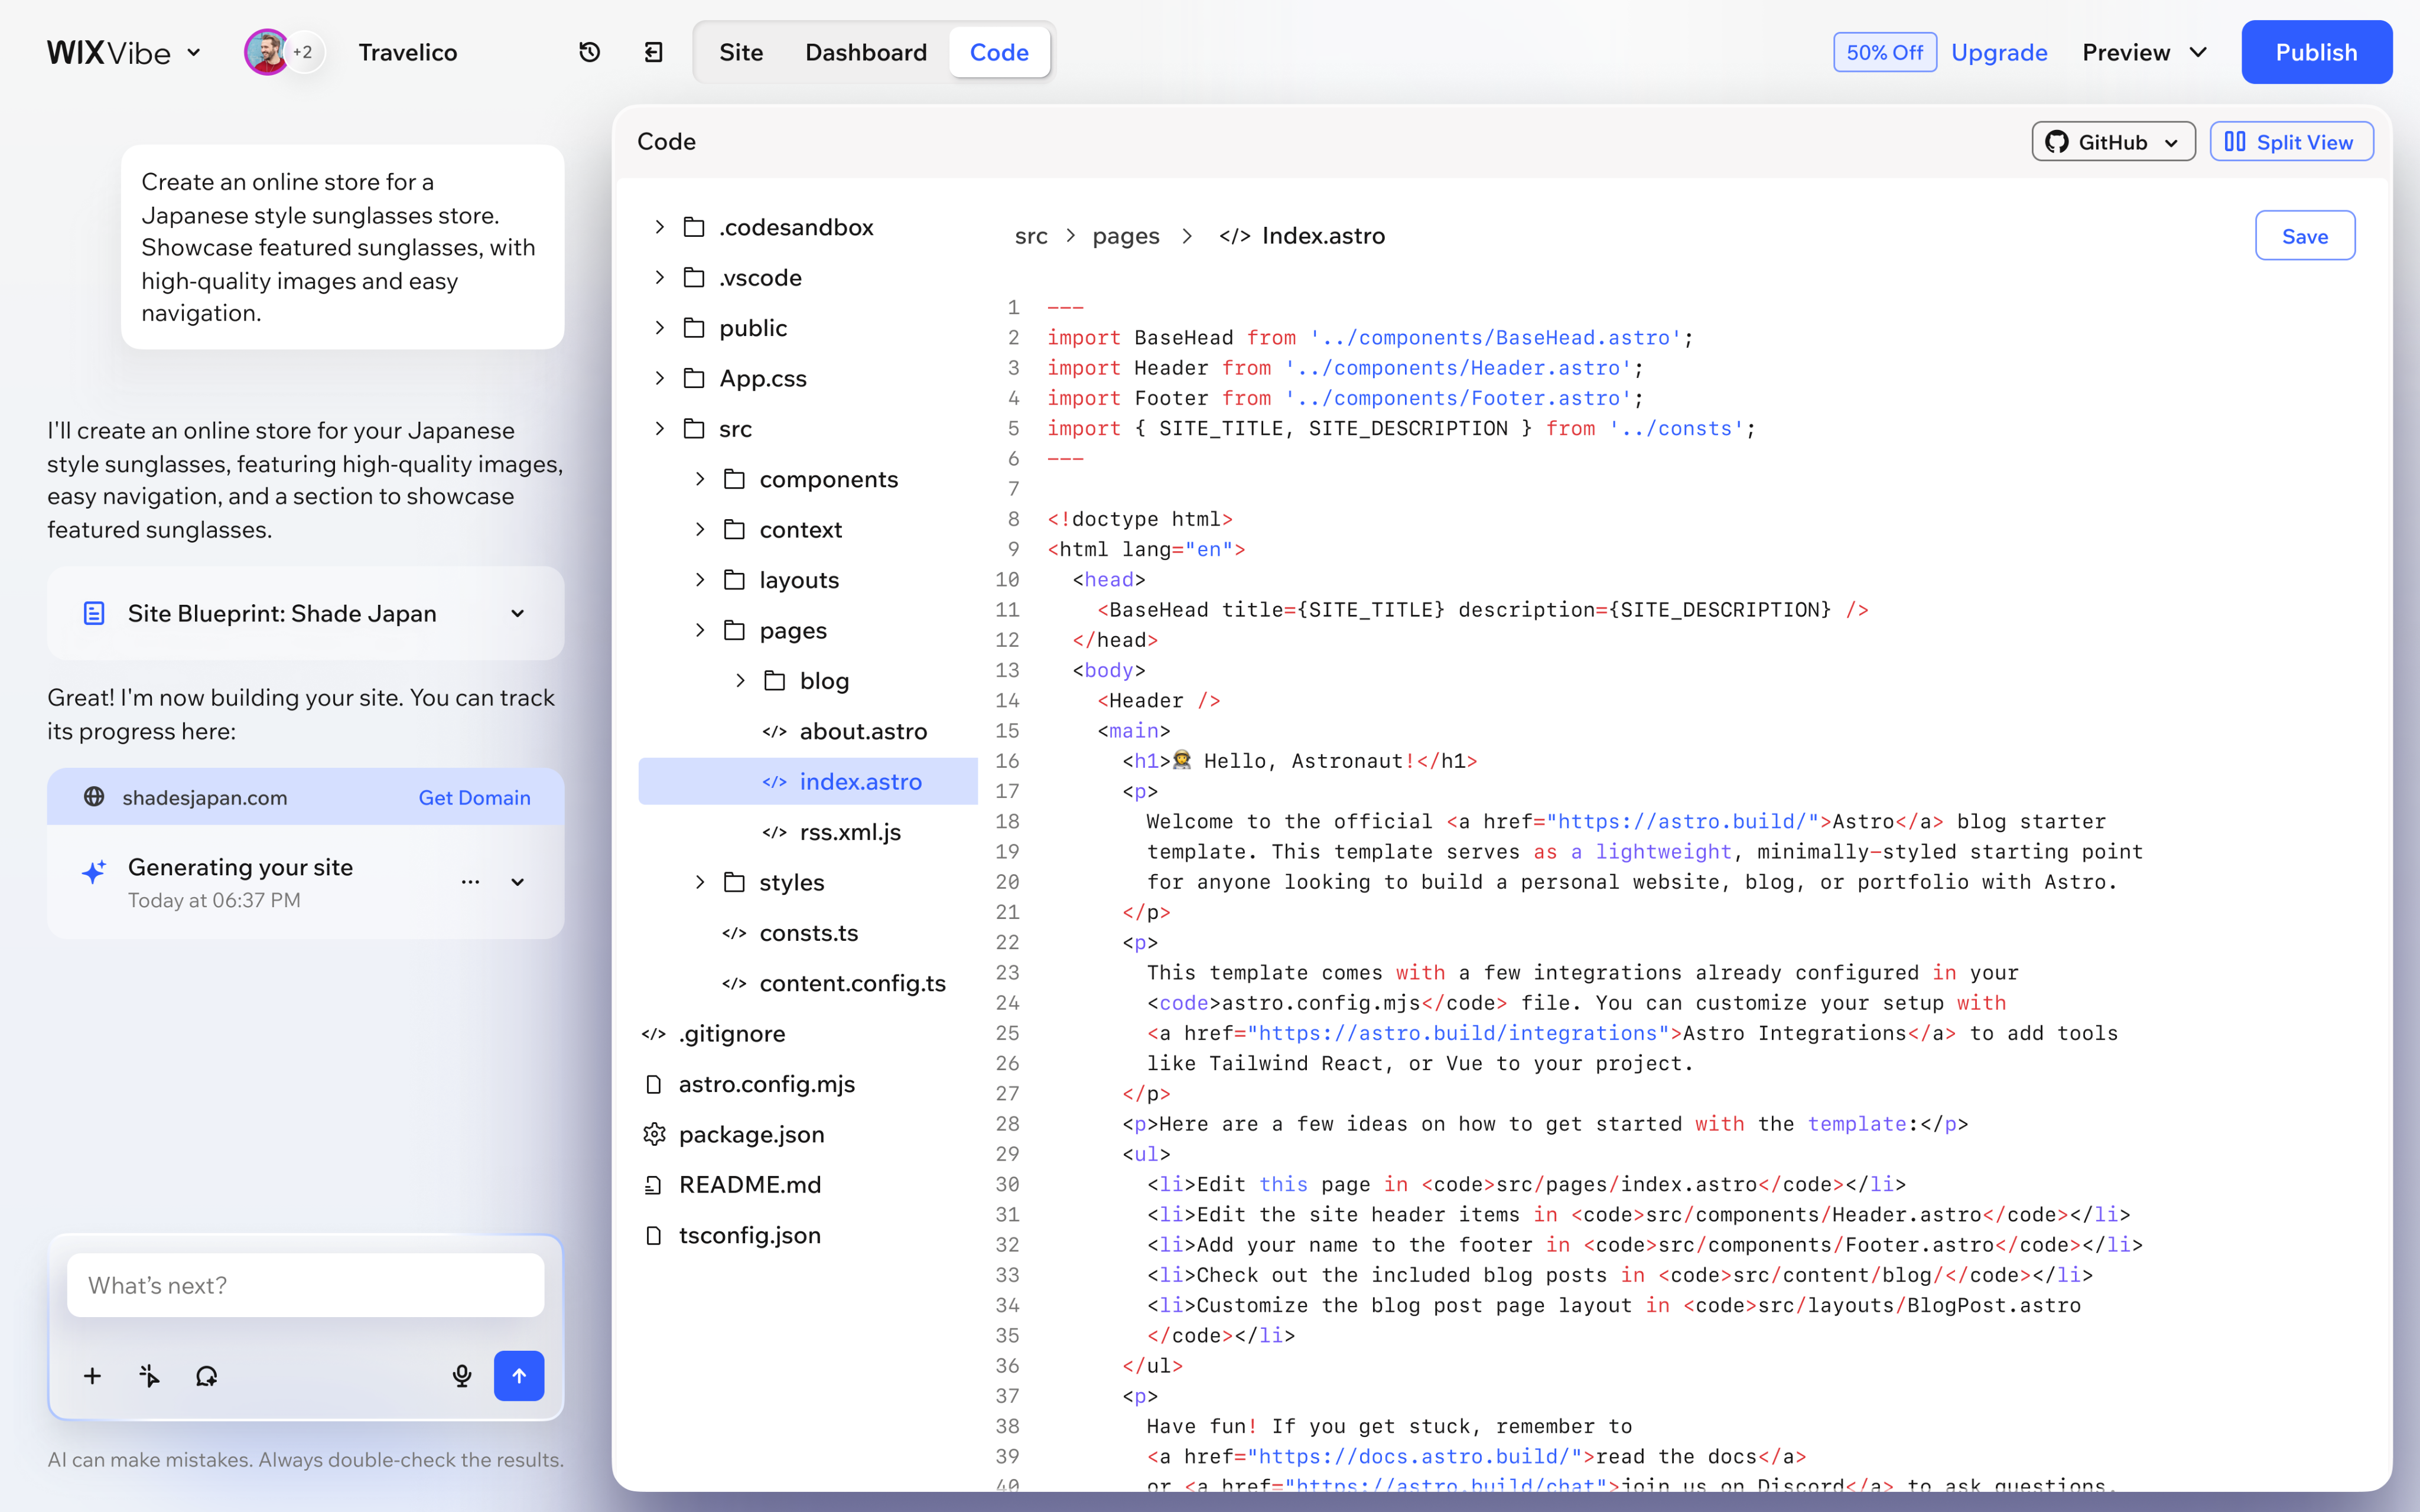Activate the microphone voice input
Image resolution: width=2420 pixels, height=1512 pixels.
tap(462, 1376)
